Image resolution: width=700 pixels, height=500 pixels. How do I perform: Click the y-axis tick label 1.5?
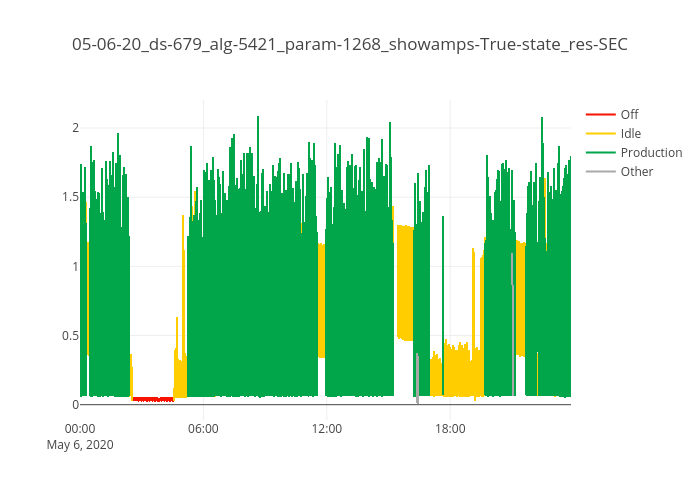coord(69,197)
